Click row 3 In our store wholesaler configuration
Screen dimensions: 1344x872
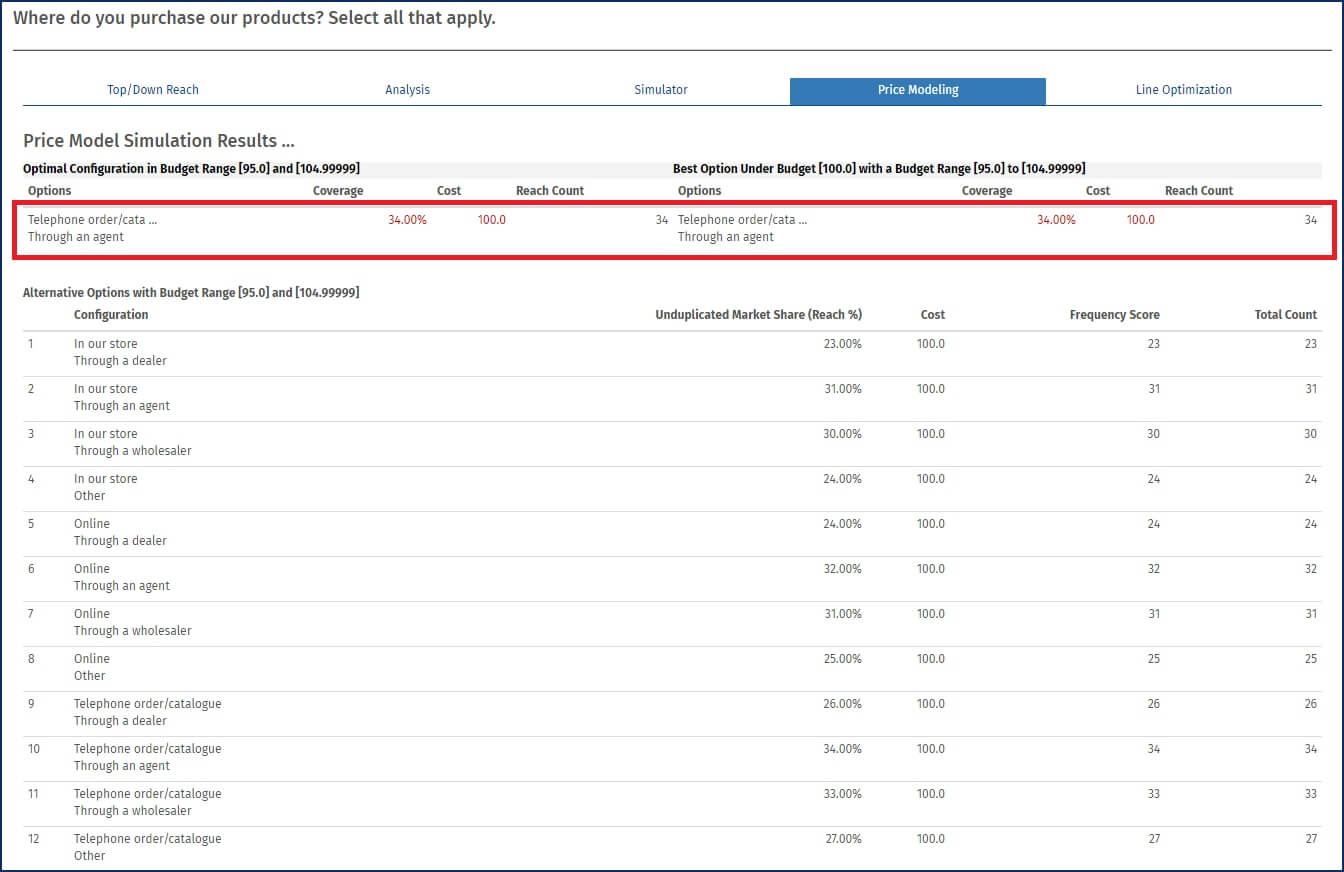(132, 442)
